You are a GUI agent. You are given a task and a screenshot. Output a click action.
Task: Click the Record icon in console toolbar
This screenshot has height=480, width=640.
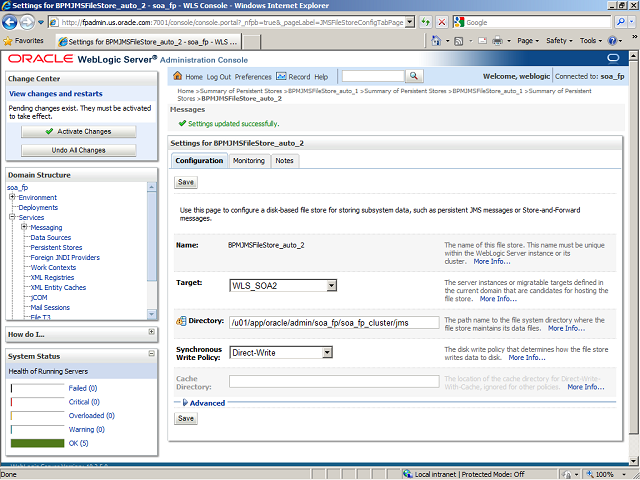(x=281, y=77)
